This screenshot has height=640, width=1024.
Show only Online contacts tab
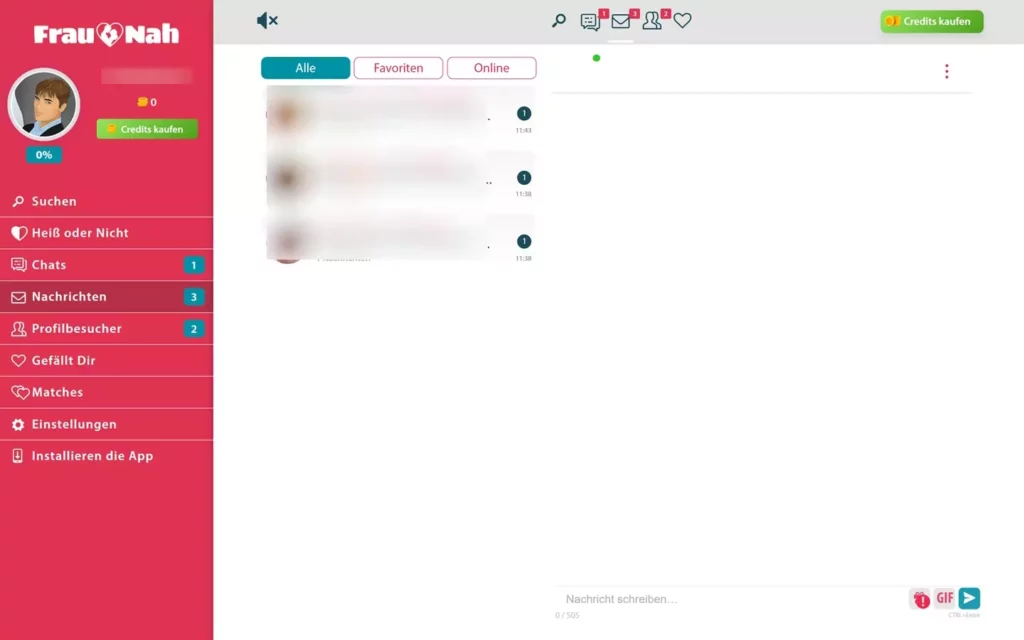click(x=491, y=68)
